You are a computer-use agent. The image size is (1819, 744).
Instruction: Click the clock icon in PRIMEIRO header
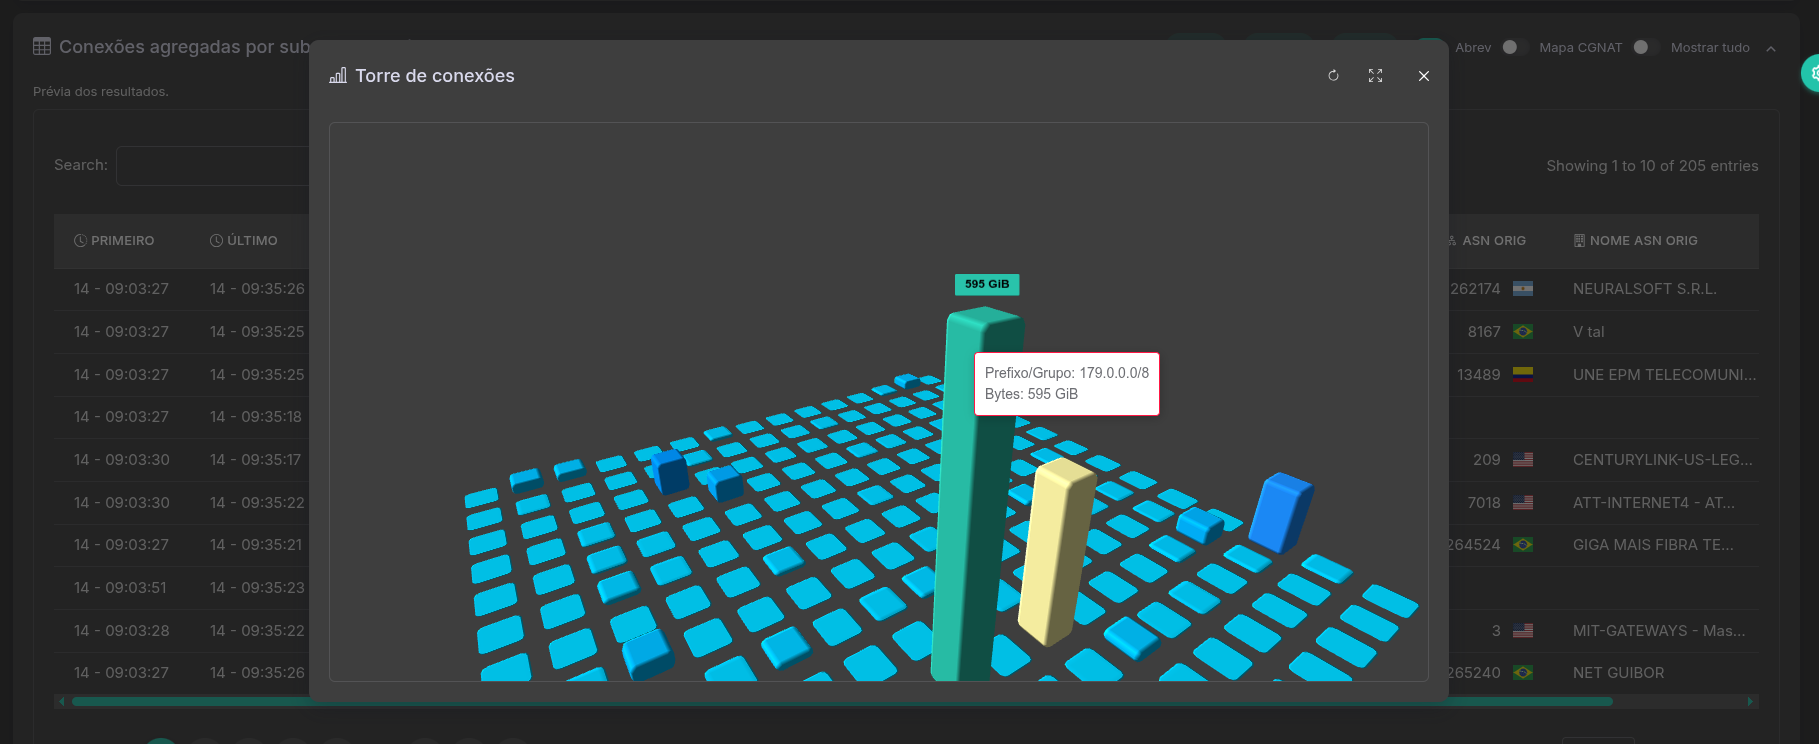click(x=80, y=241)
